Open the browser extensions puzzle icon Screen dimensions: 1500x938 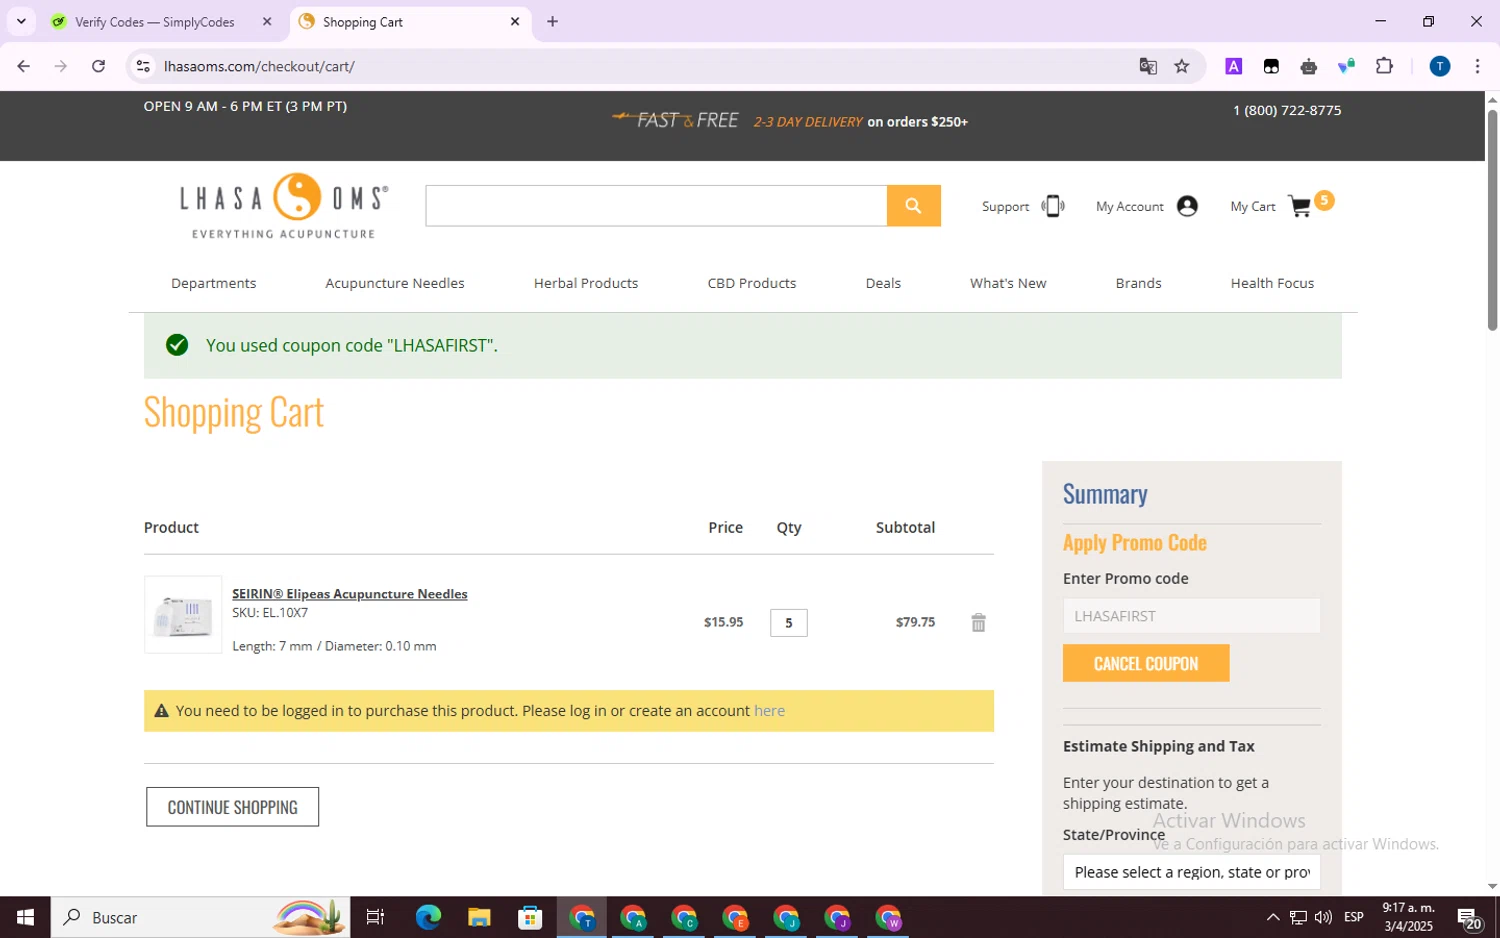[1384, 66]
